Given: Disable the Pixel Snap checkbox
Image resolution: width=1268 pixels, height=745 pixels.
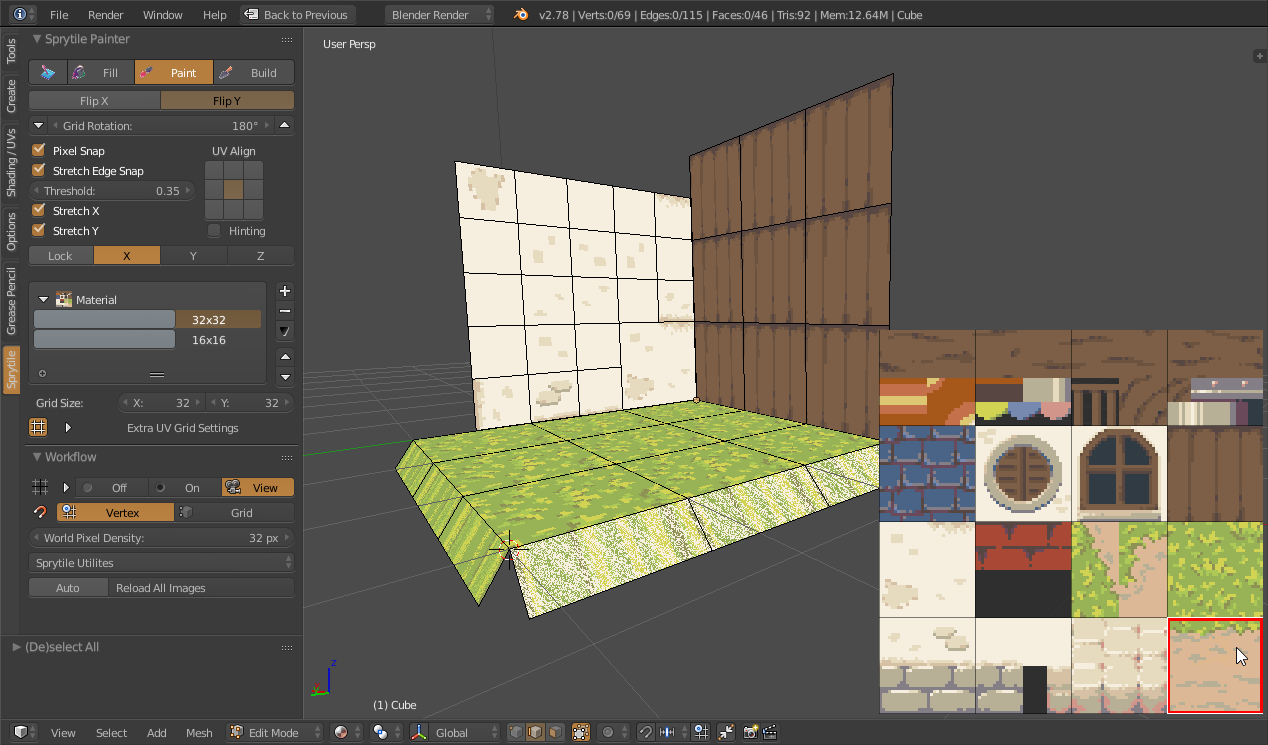Looking at the screenshot, I should point(39,150).
